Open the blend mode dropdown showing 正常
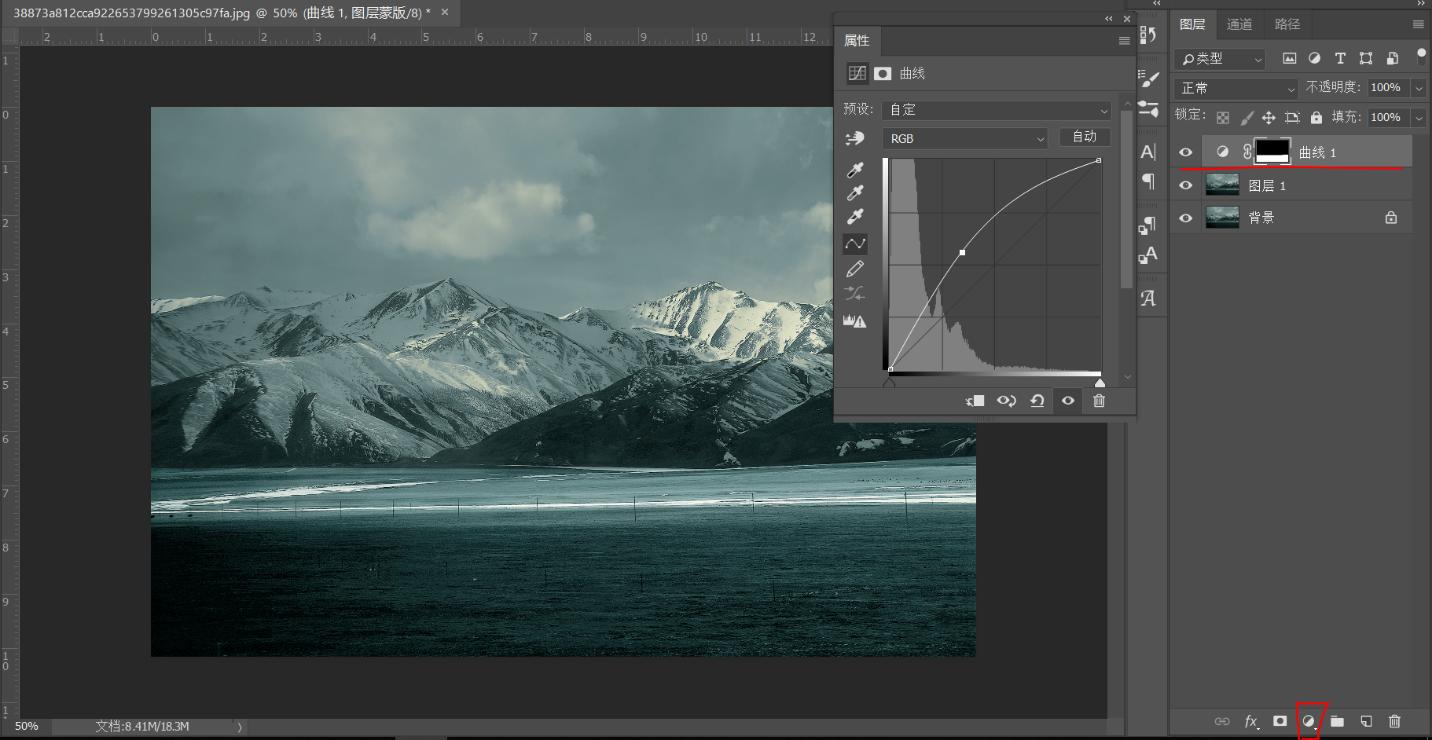Image resolution: width=1432 pixels, height=740 pixels. click(1235, 88)
